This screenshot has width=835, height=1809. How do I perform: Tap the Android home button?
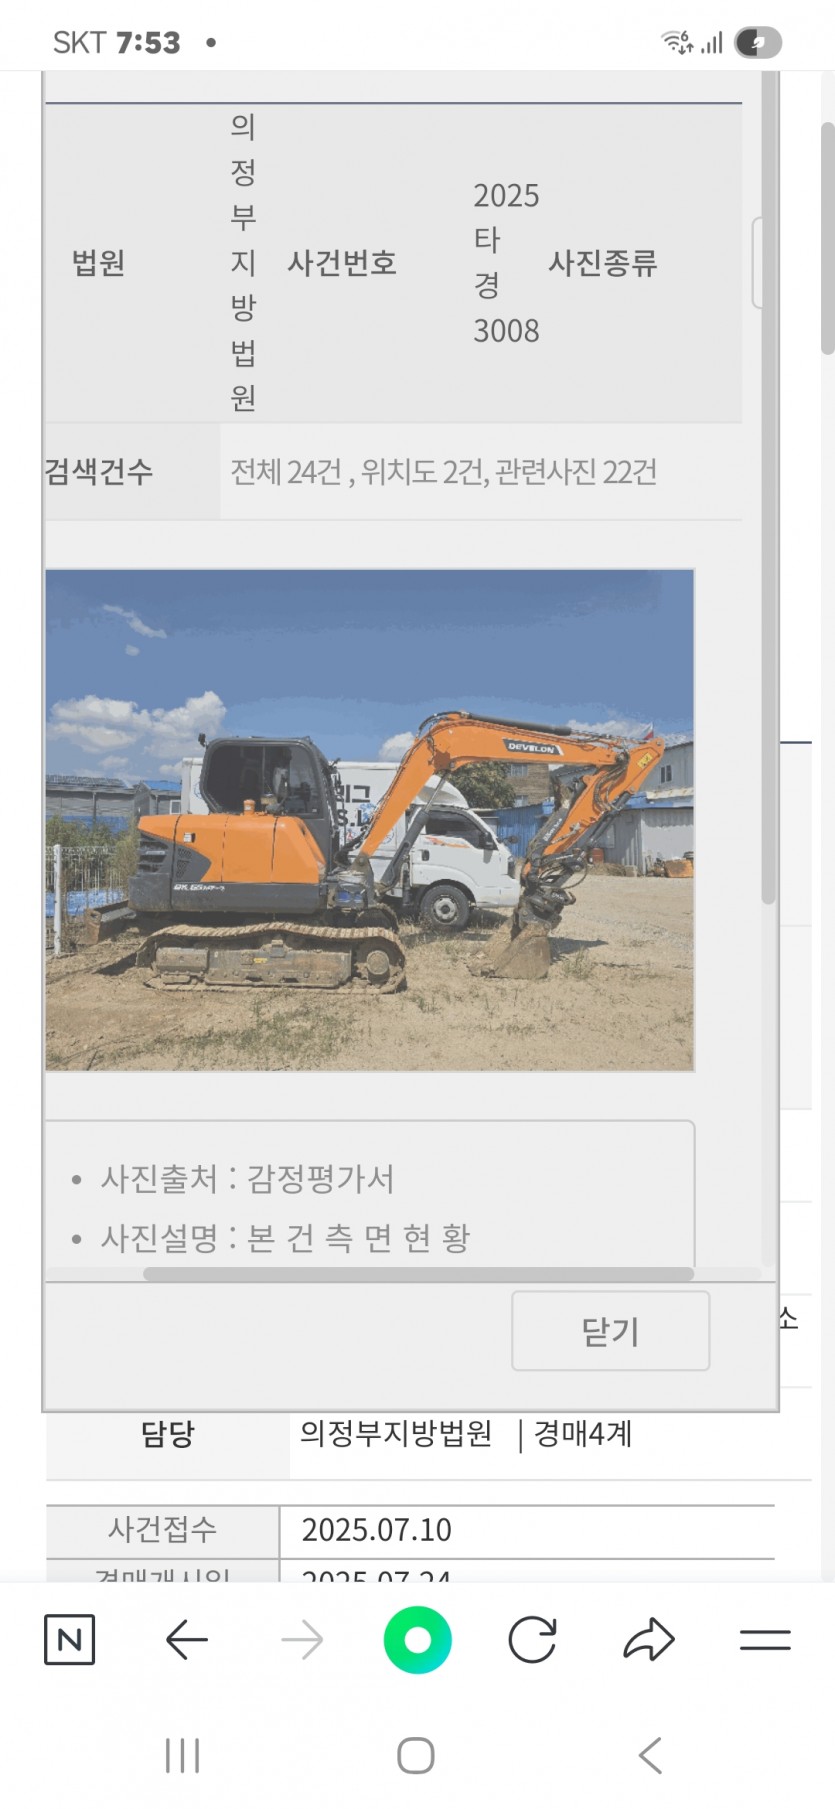(x=416, y=1755)
